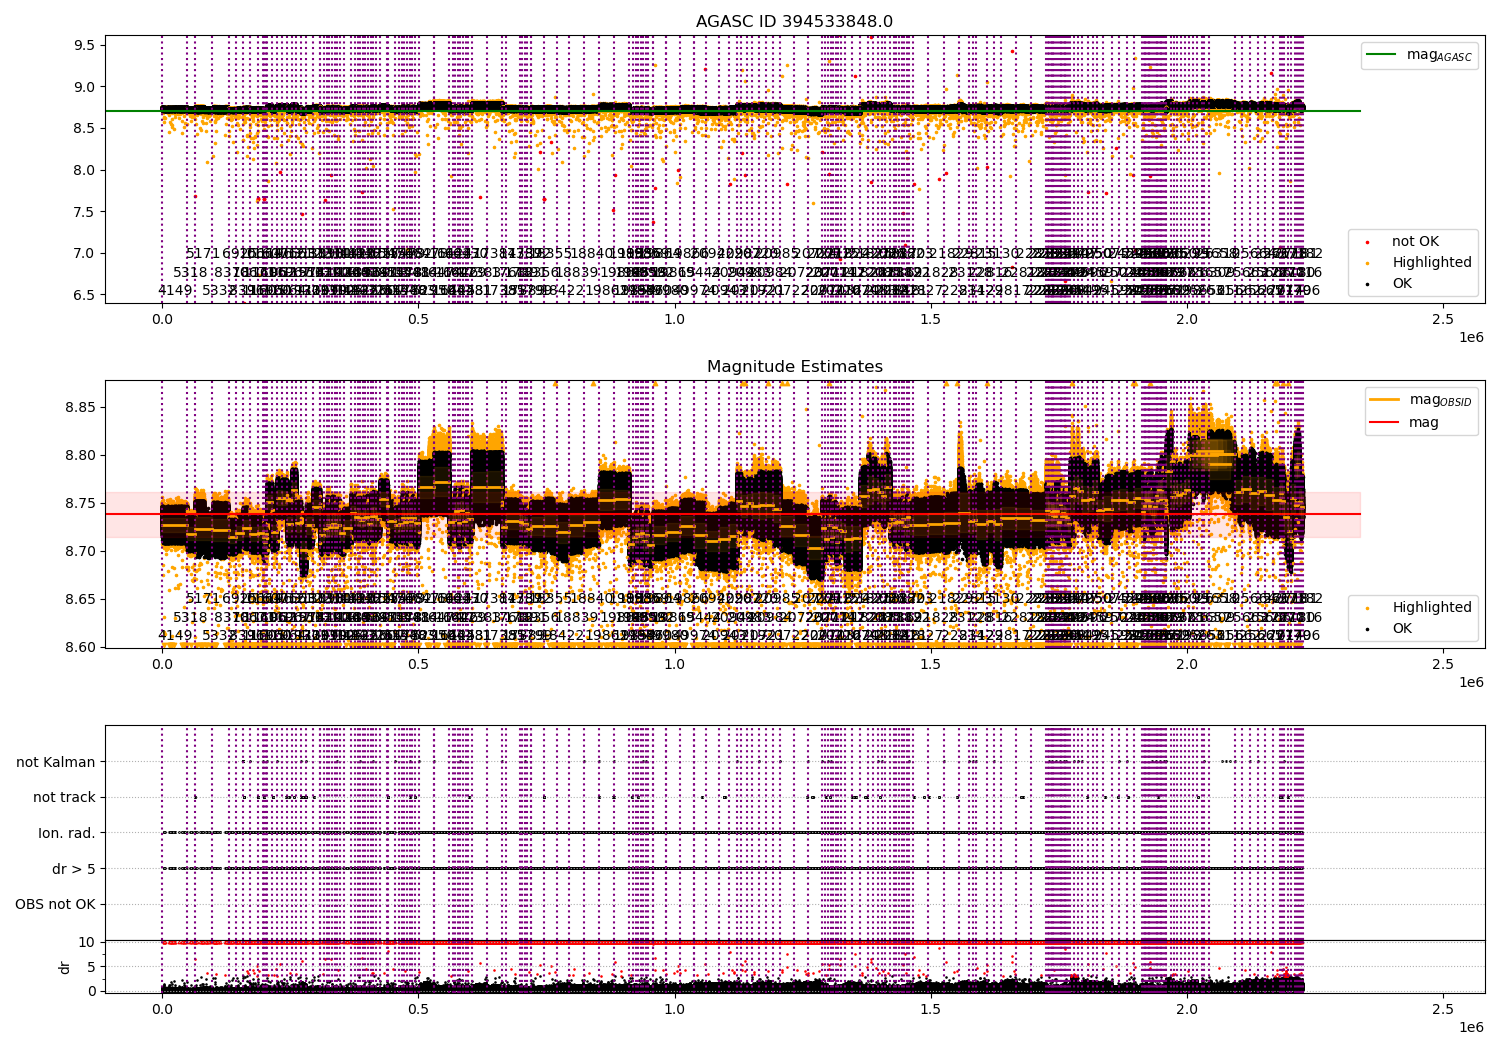
Task: Click the '8.60' y-axis tick label
Action: pyautogui.click(x=81, y=647)
